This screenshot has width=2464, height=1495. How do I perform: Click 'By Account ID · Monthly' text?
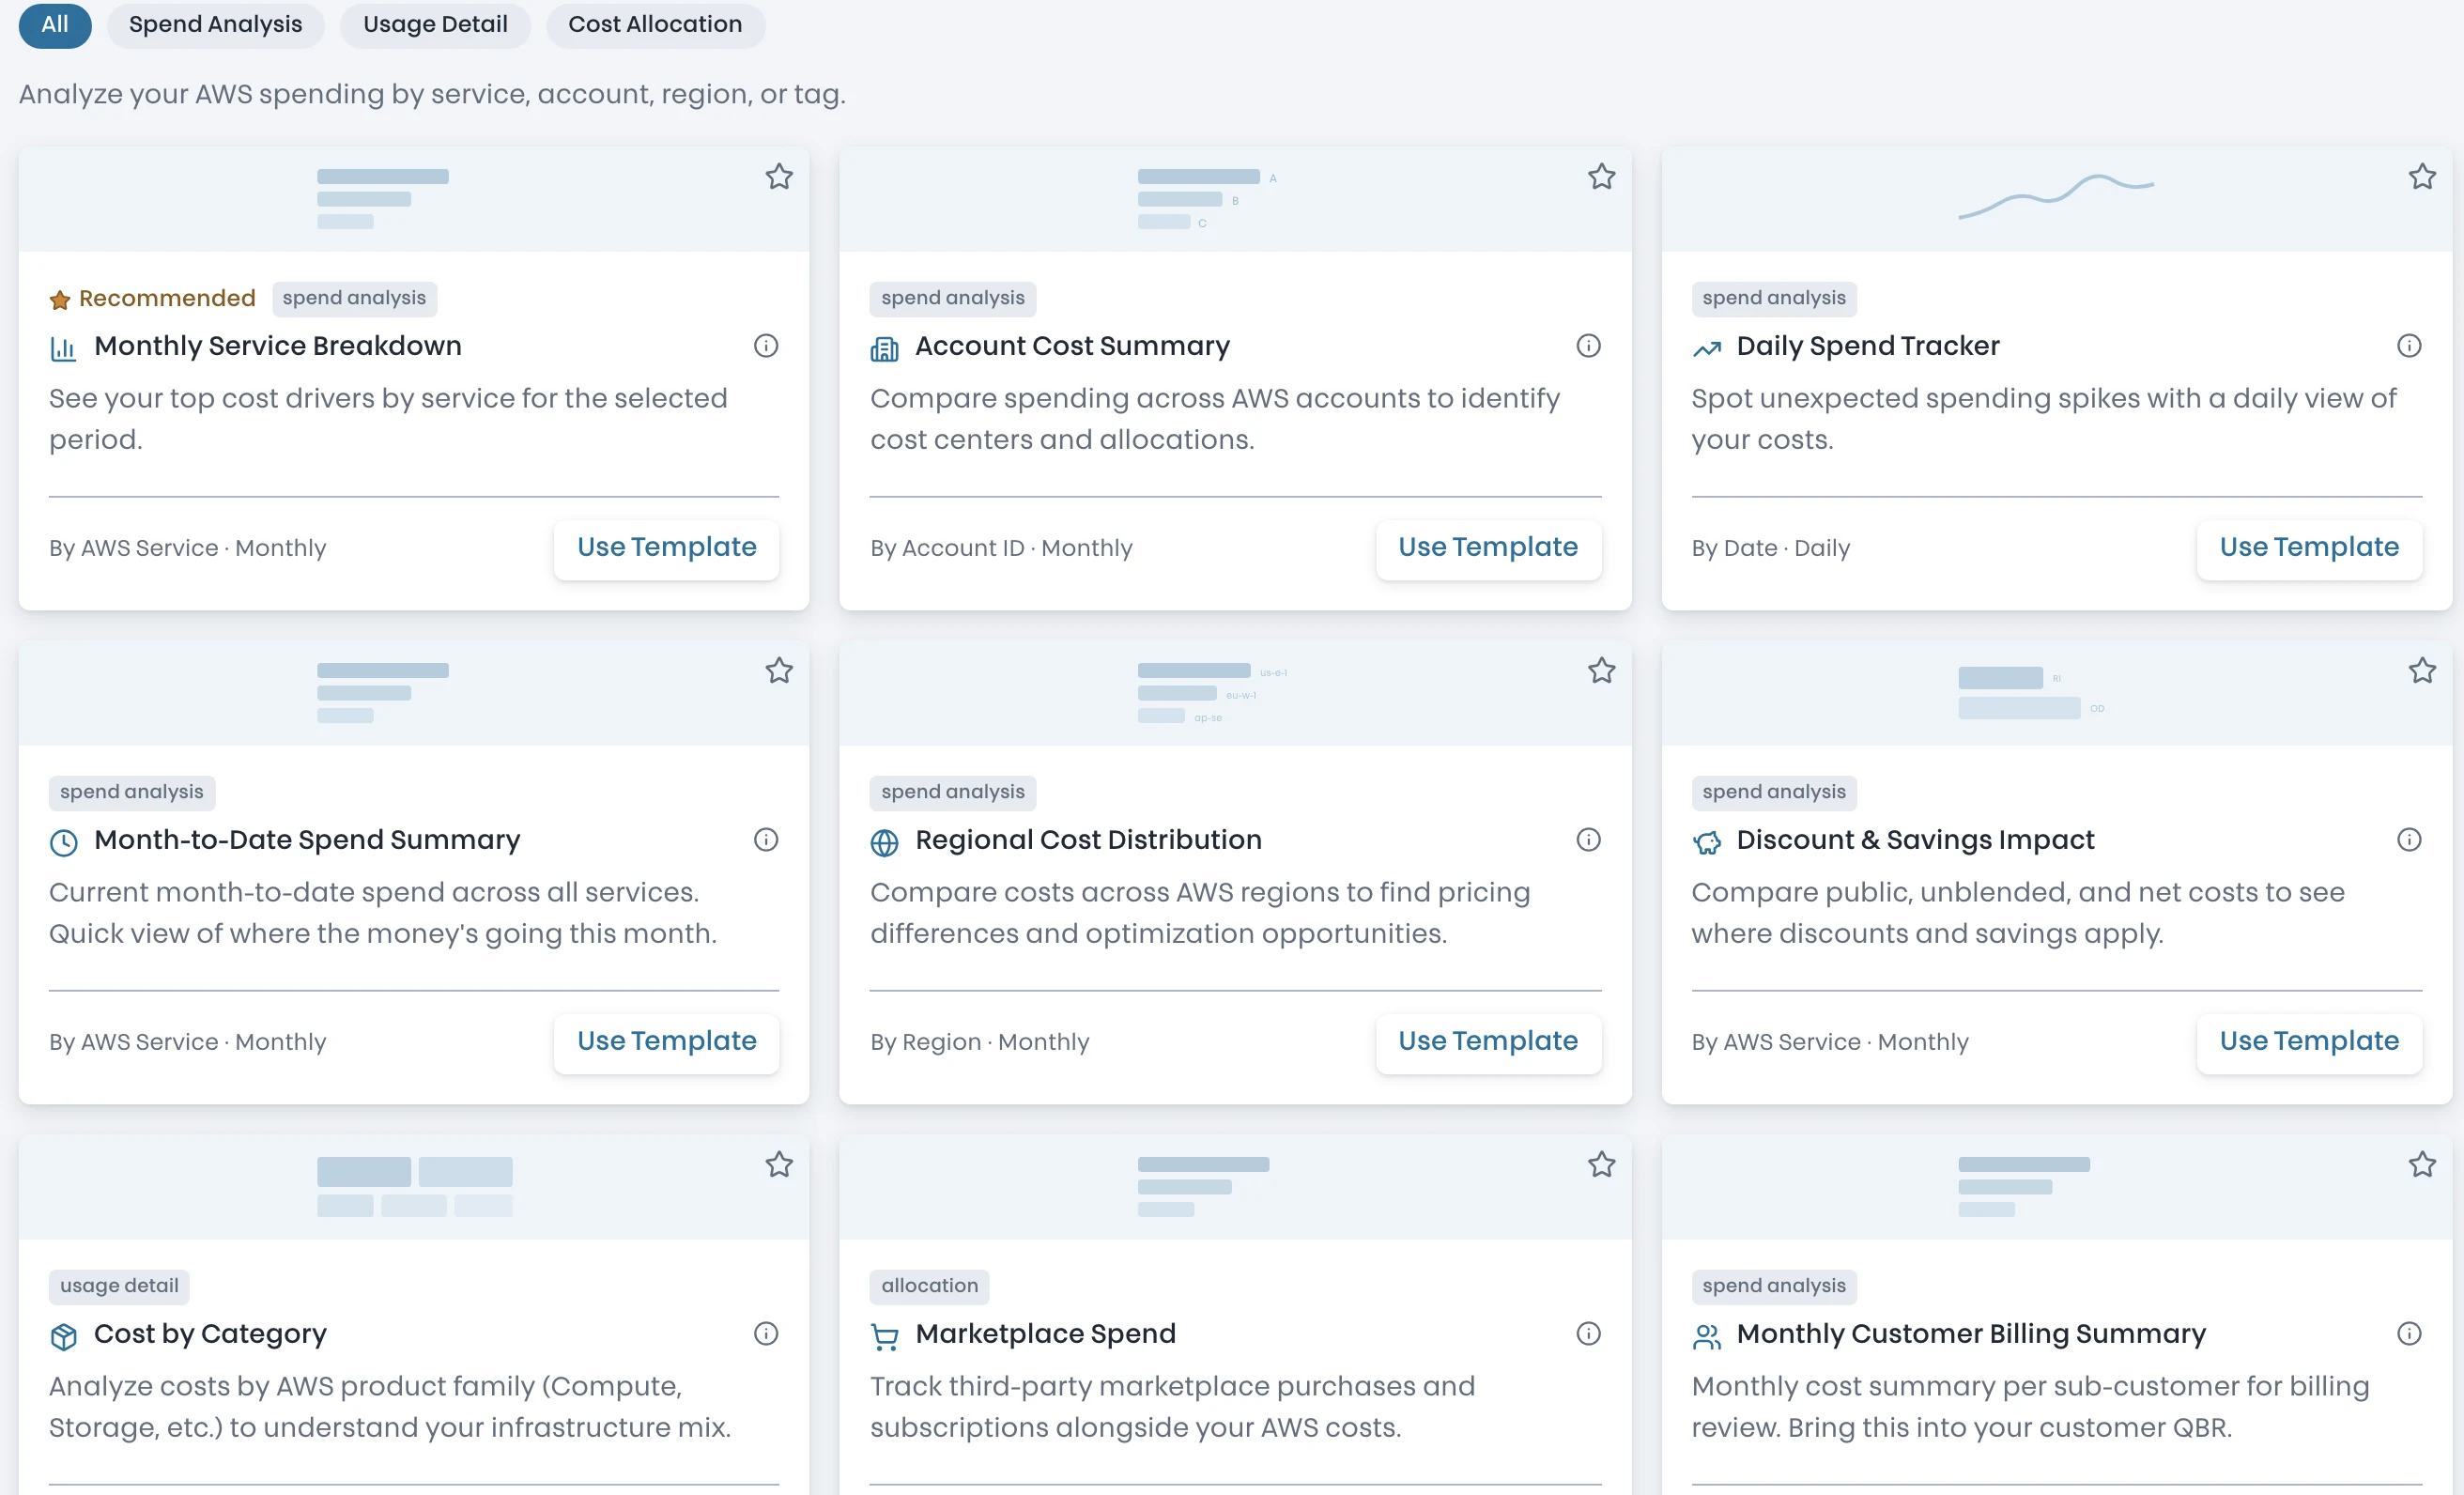1001,548
